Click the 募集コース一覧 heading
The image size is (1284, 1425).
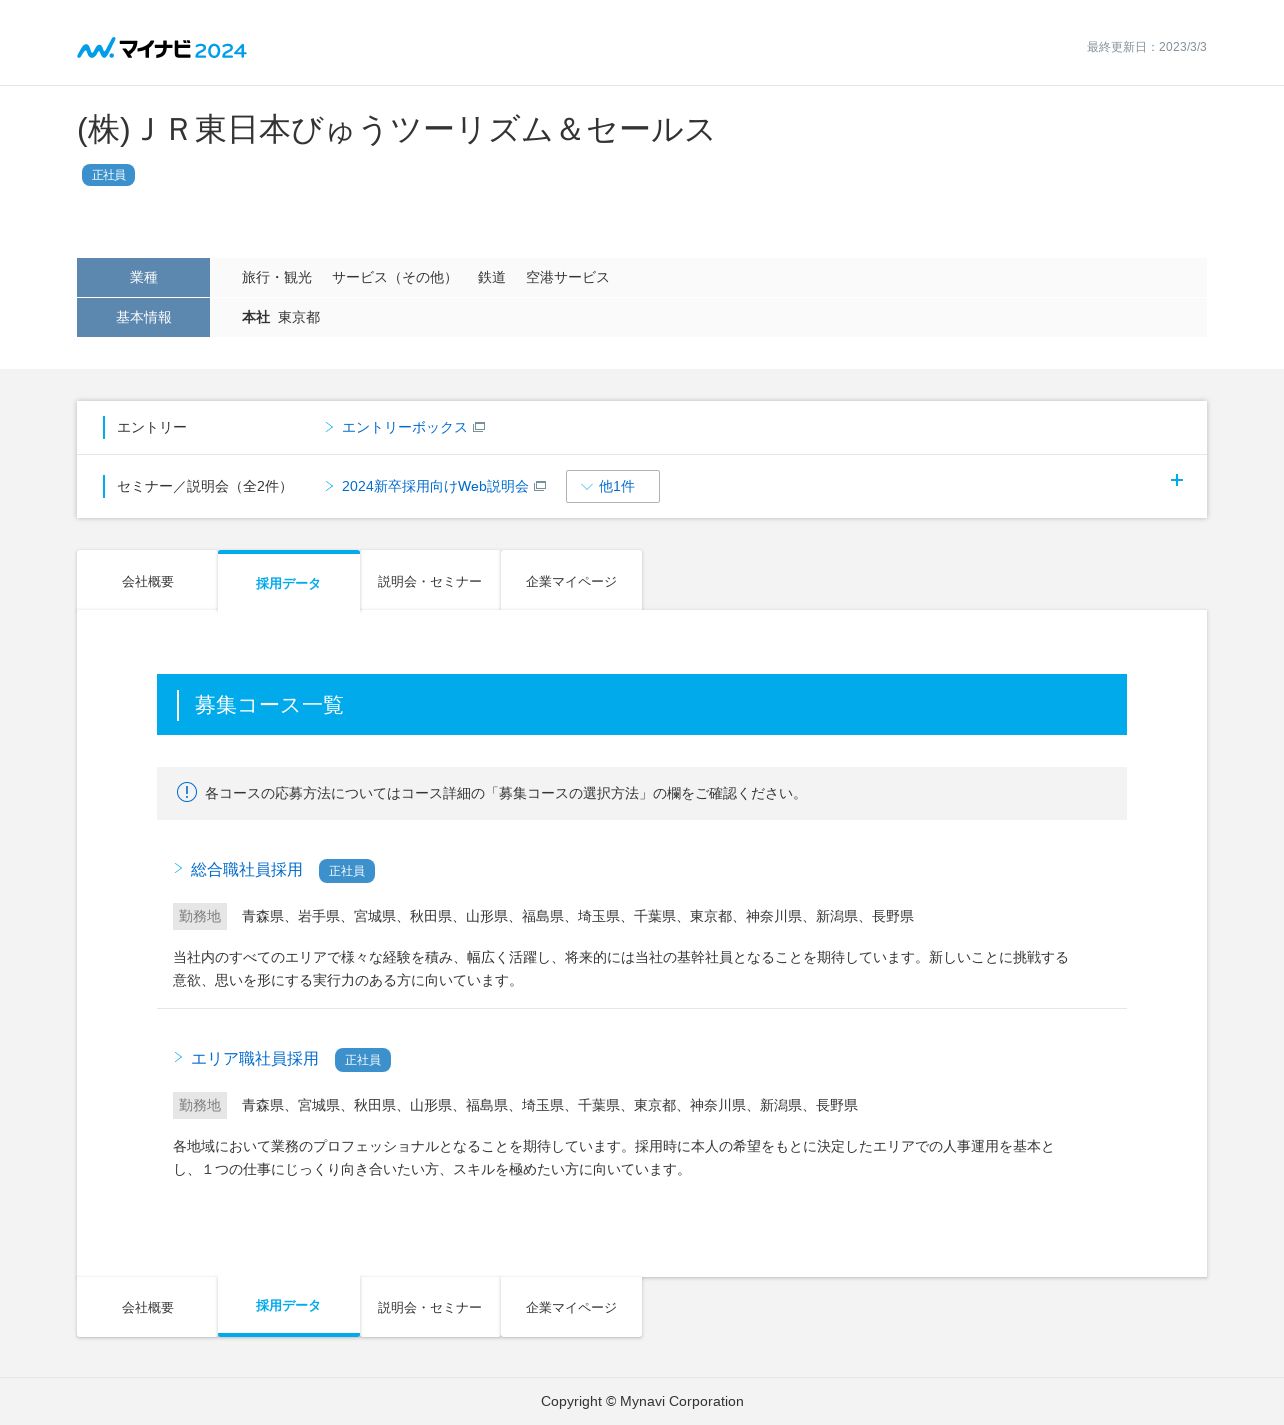[x=269, y=705]
